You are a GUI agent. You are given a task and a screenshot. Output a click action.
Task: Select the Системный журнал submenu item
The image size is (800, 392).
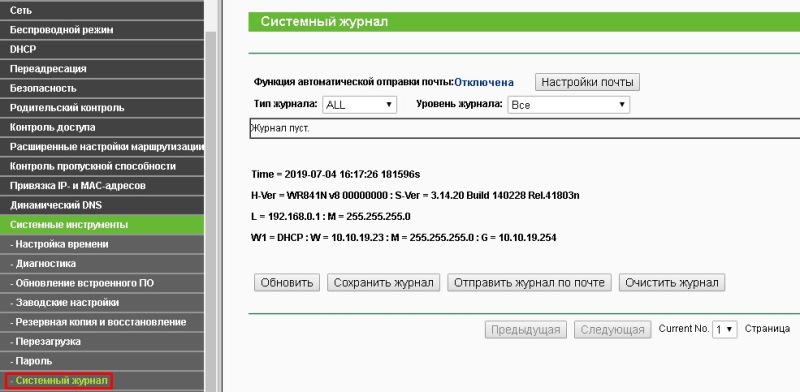click(102, 381)
